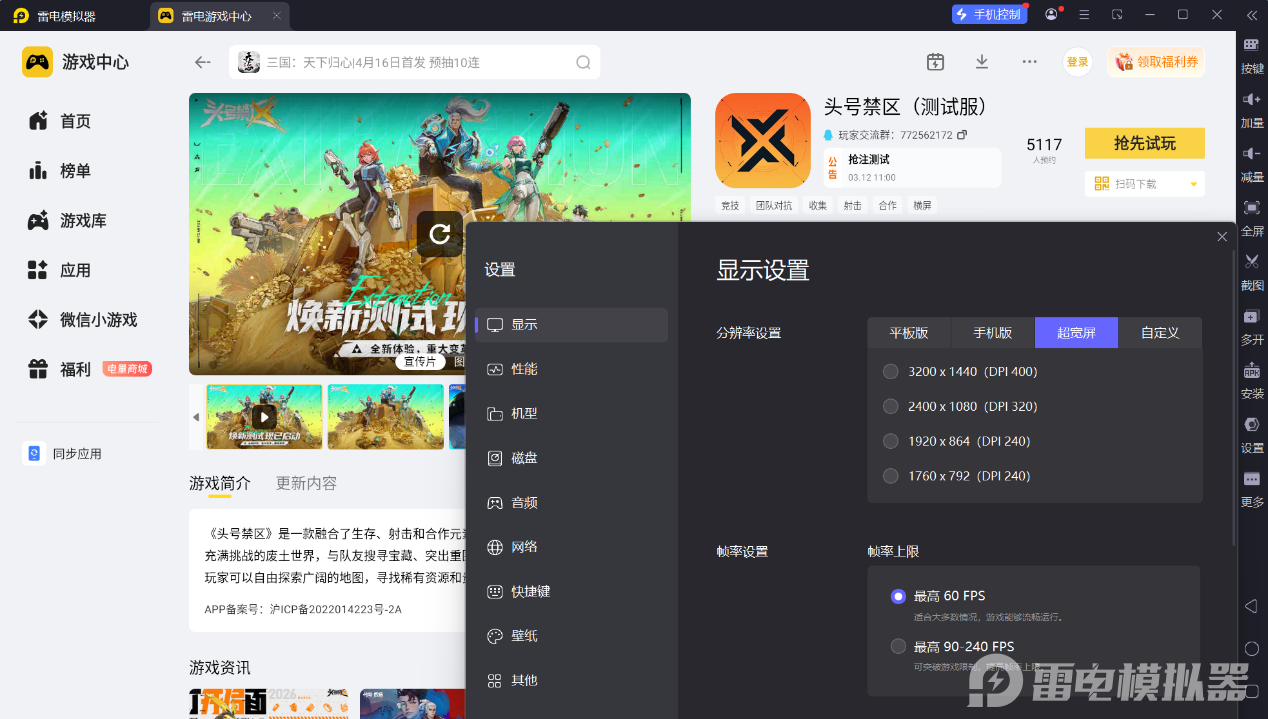Open the 更新内容 tab
The image size is (1268, 719).
click(306, 483)
